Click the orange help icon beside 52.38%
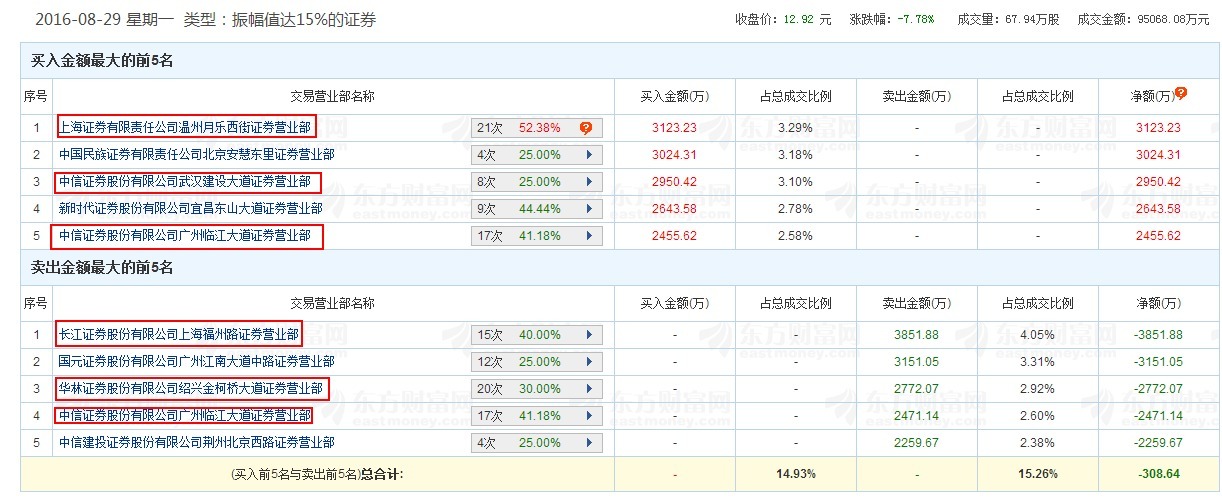The height and width of the screenshot is (498, 1222). coord(585,128)
